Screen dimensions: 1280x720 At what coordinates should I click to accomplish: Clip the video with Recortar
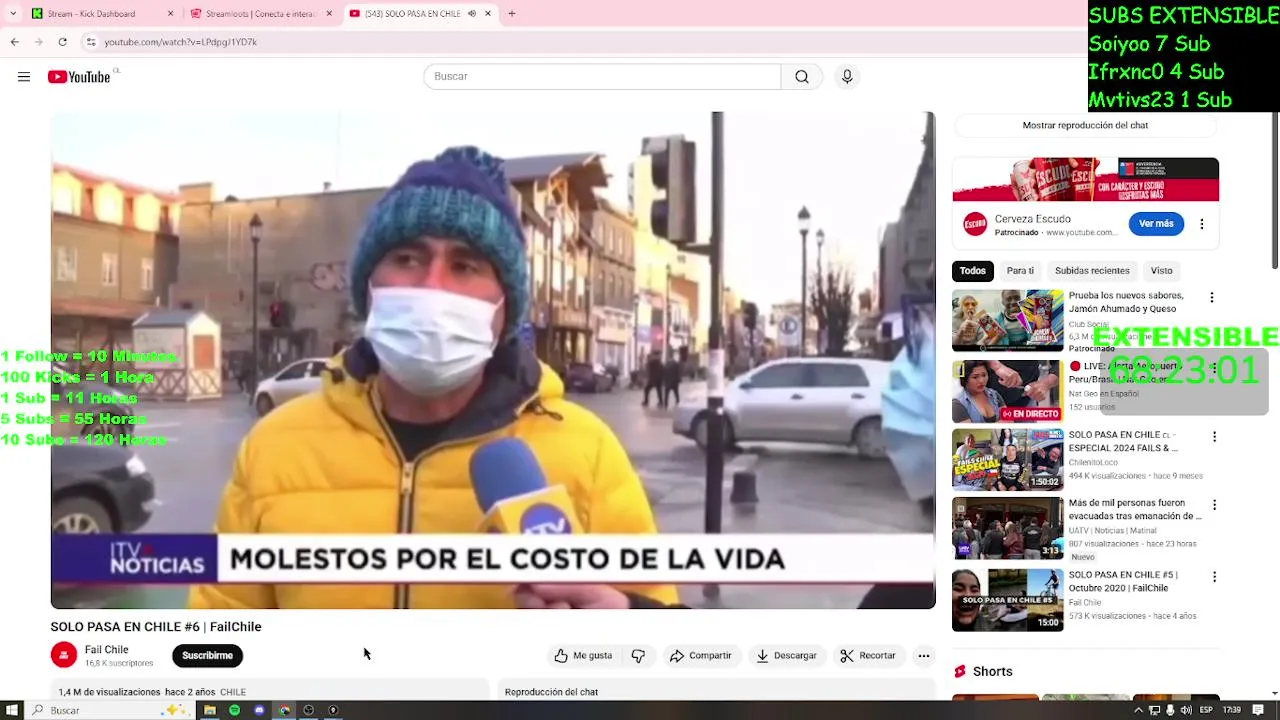[867, 656]
